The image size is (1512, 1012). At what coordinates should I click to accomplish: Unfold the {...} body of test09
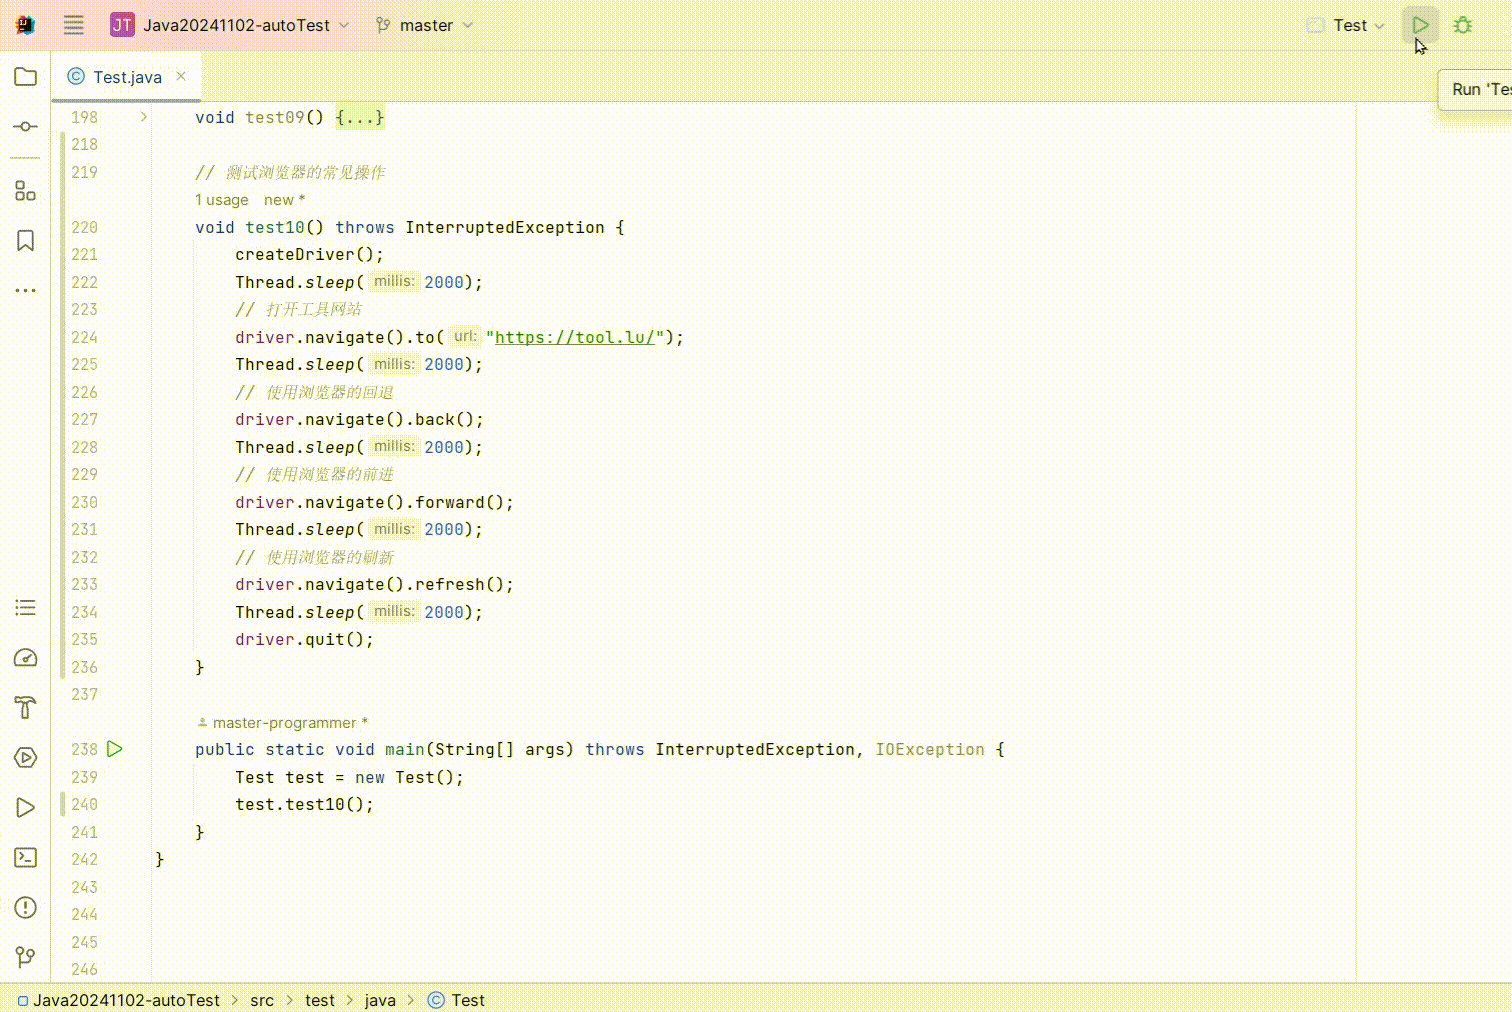coord(360,117)
